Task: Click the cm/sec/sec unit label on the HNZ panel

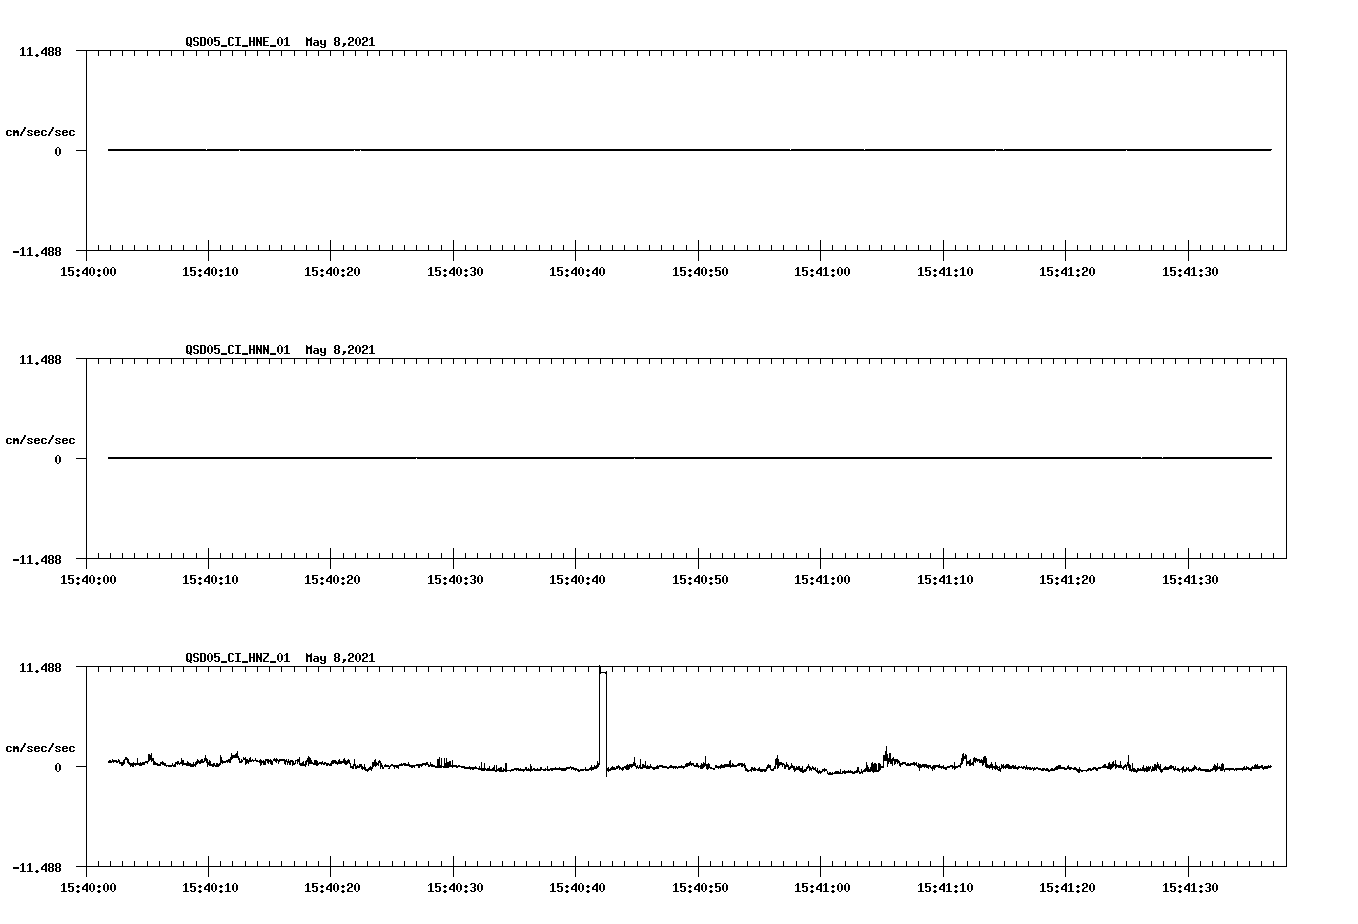Action: 41,746
